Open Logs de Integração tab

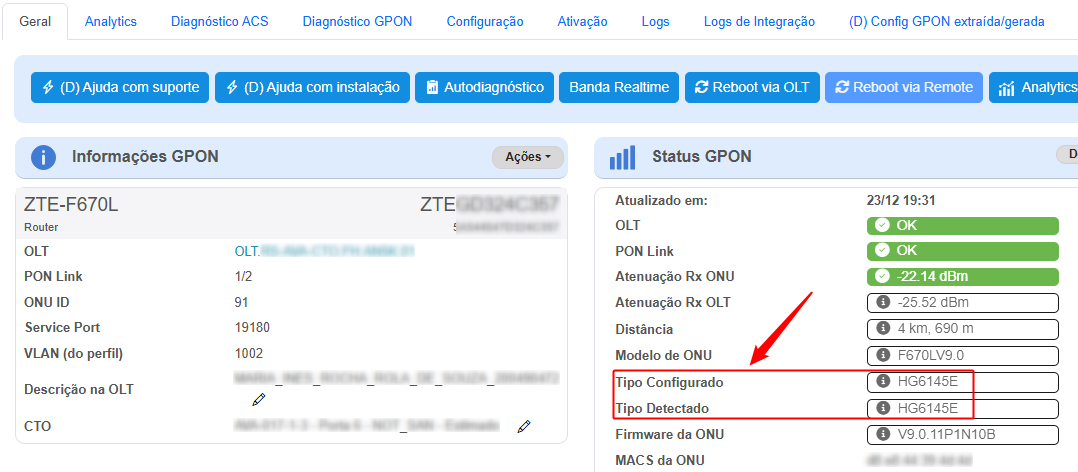click(x=759, y=21)
